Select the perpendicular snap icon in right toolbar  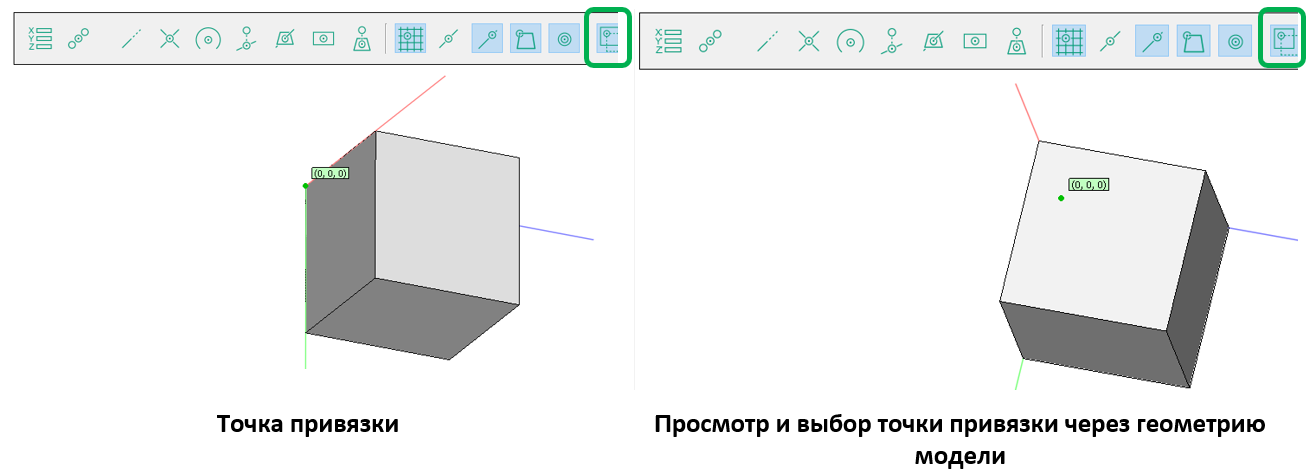[x=892, y=41]
